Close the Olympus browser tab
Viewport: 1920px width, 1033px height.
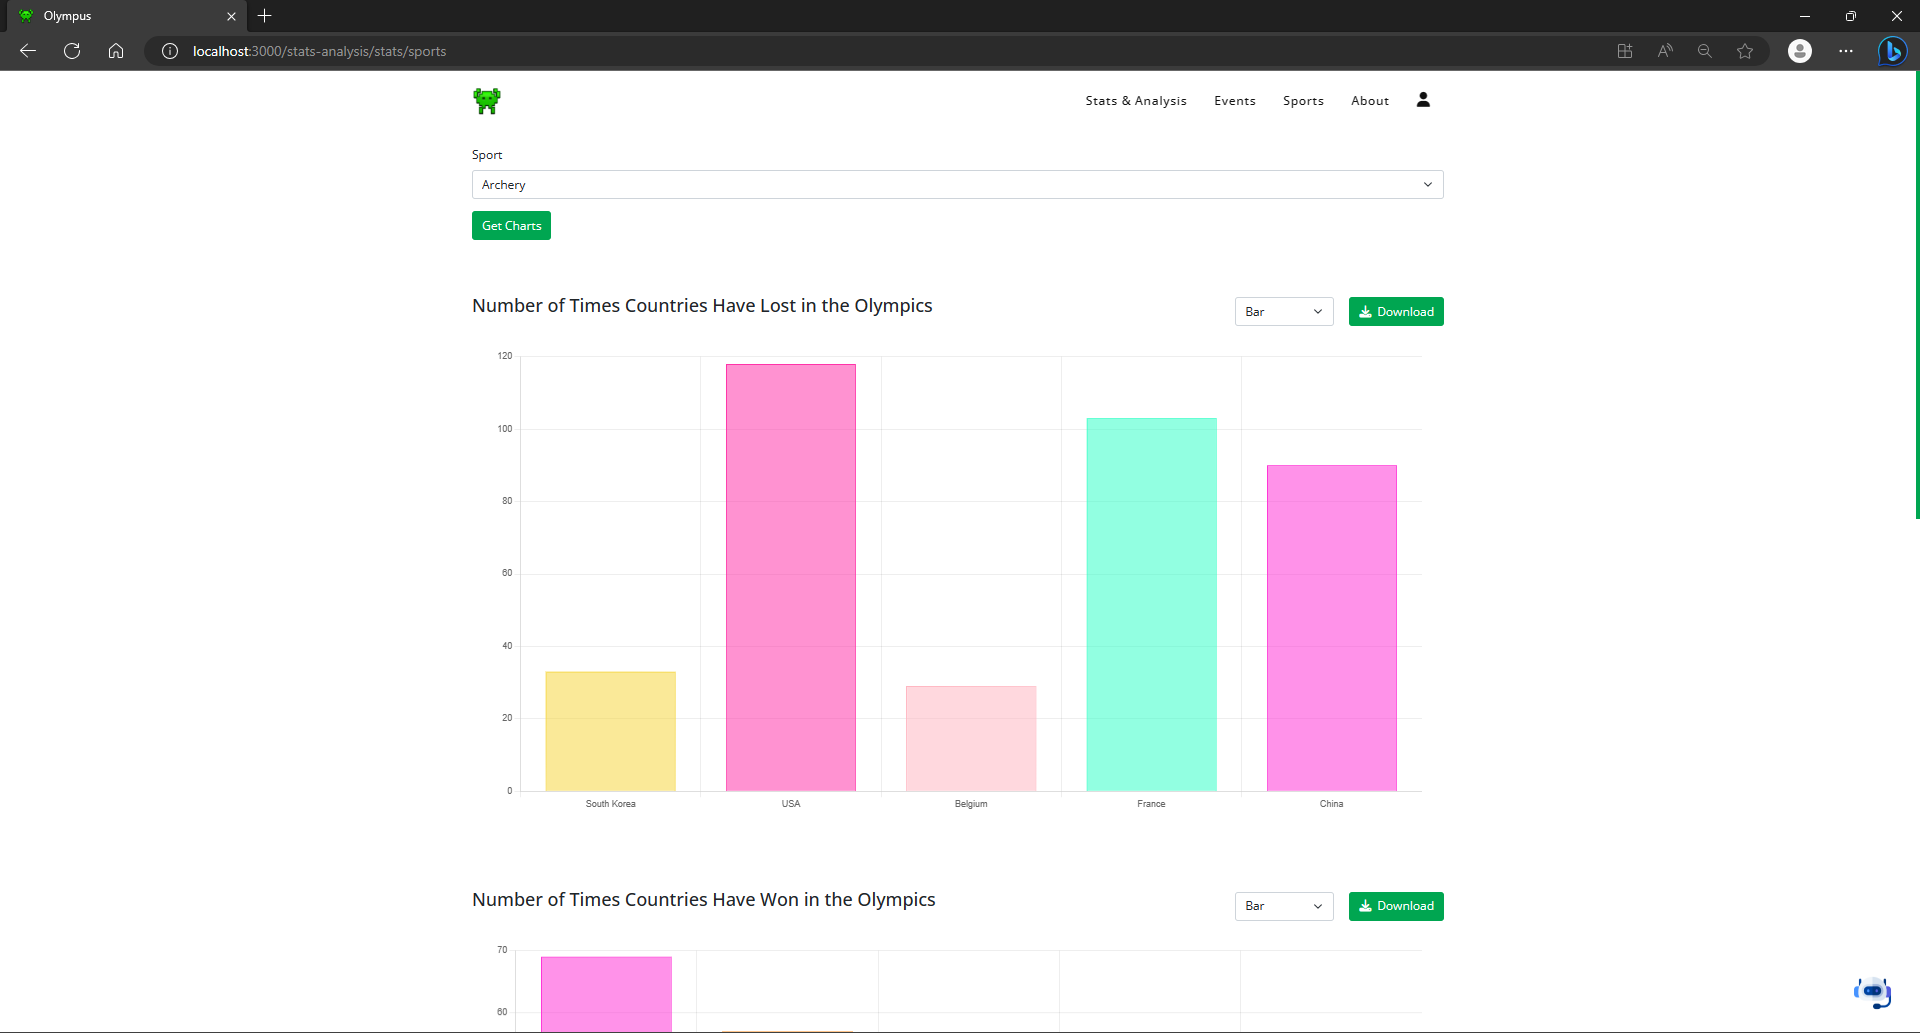[231, 16]
